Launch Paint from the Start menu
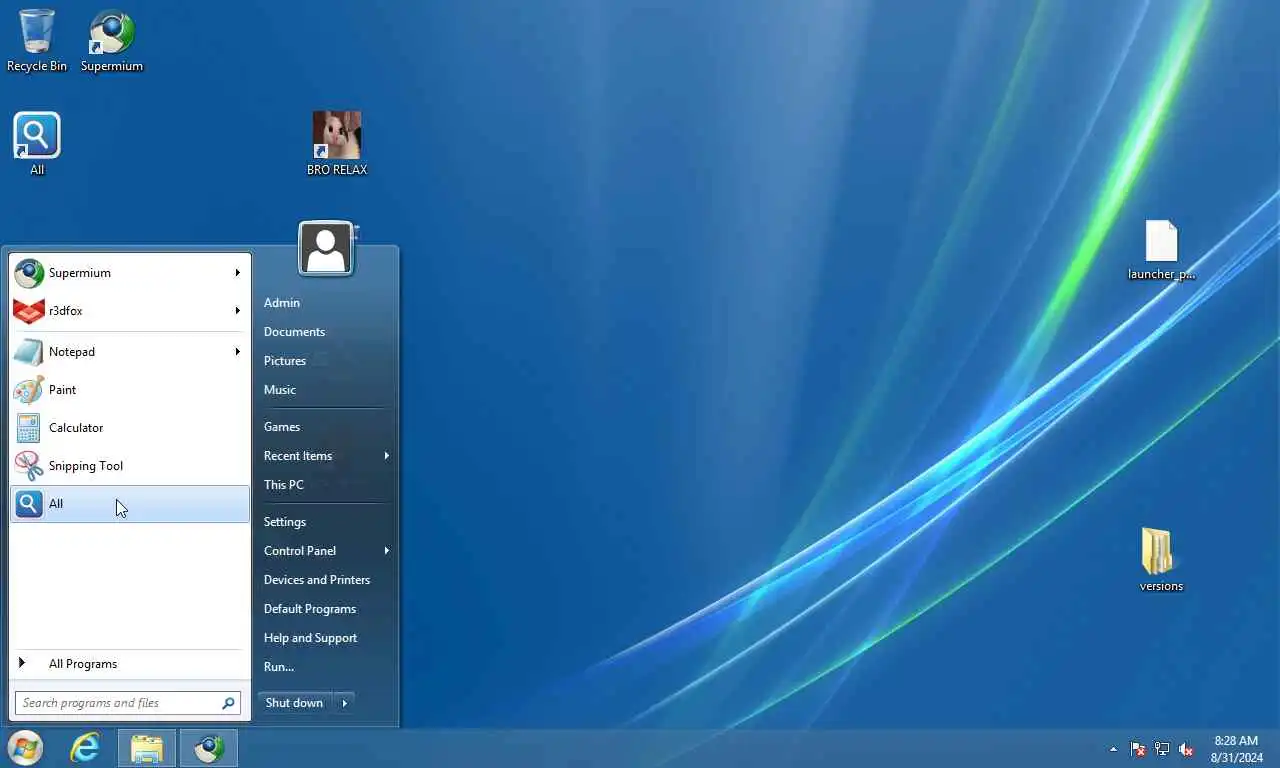This screenshot has height=768, width=1280. [x=129, y=390]
